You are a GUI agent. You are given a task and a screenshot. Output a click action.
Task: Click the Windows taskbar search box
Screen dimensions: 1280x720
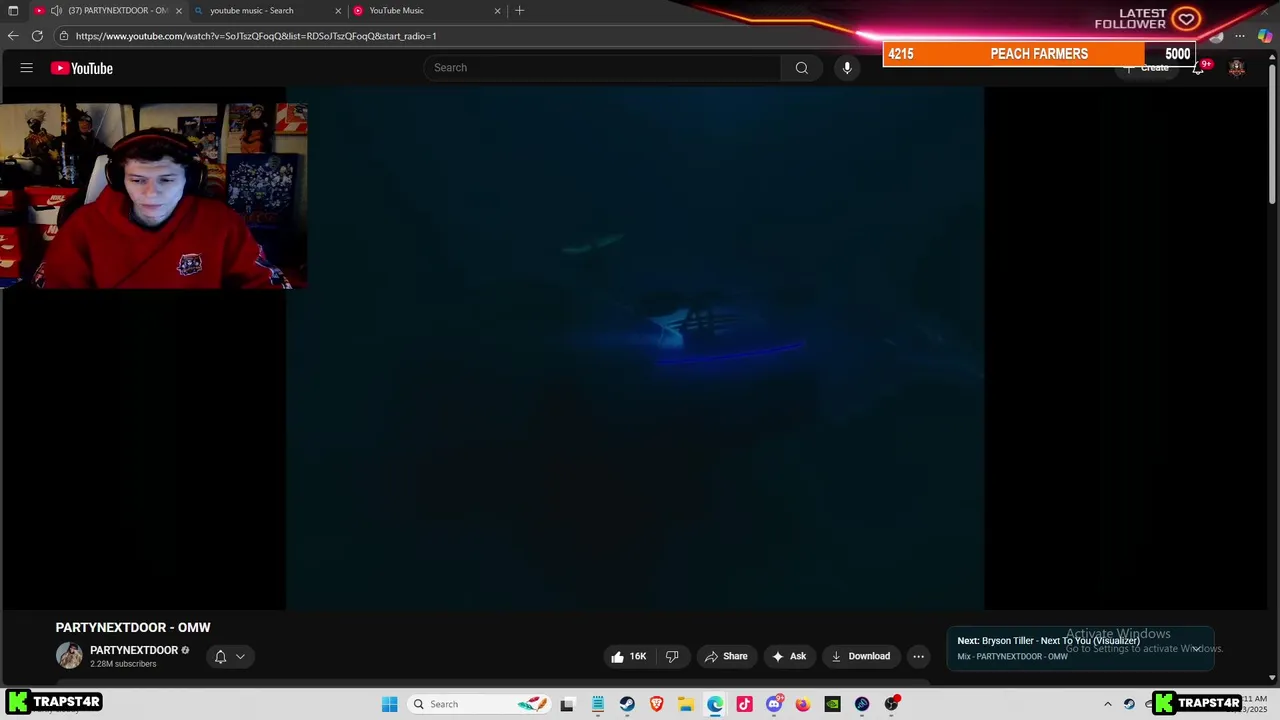coord(480,704)
